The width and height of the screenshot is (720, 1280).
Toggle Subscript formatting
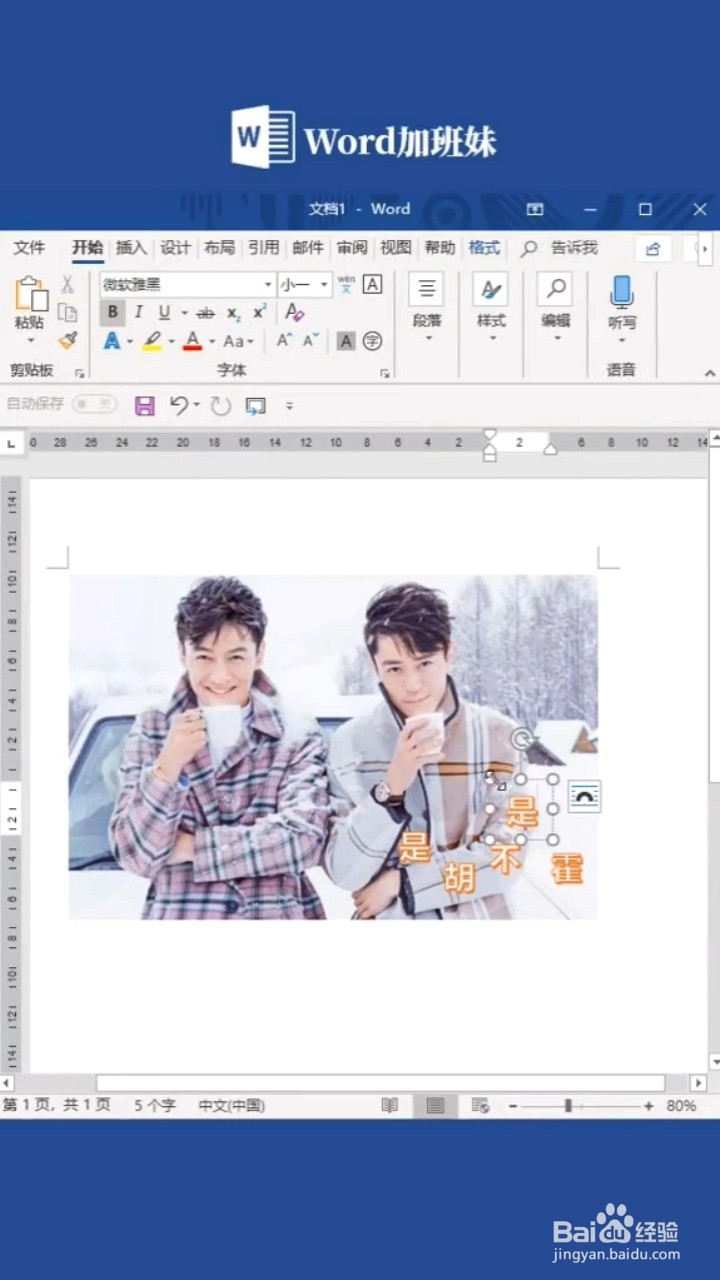tap(233, 313)
